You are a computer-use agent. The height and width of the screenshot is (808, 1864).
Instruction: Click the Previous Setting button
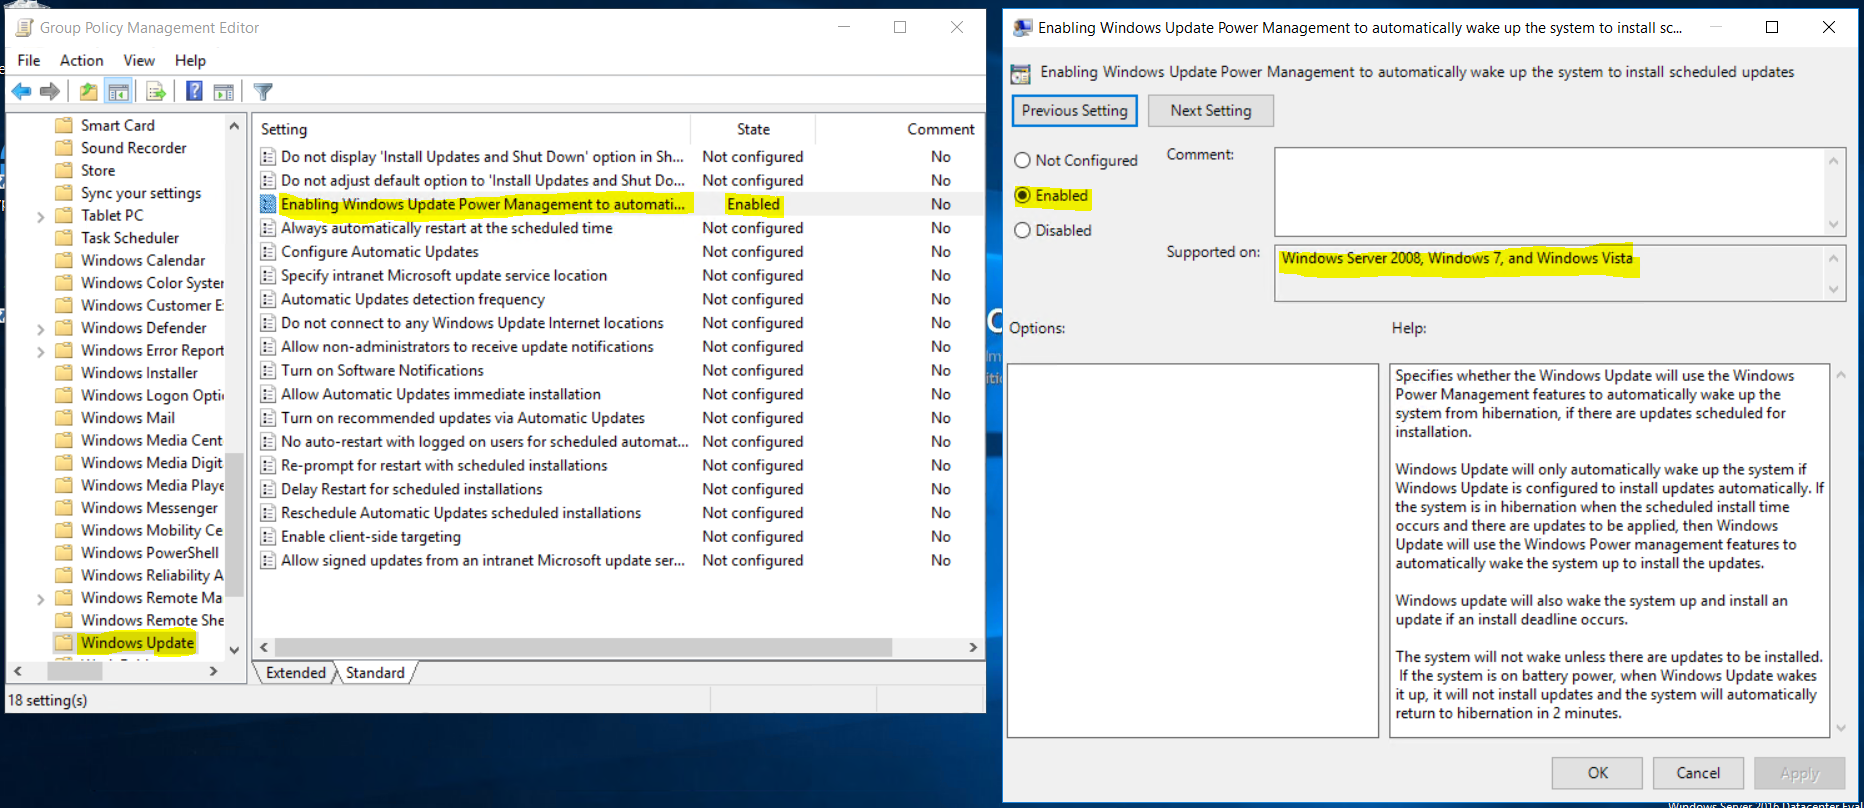pyautogui.click(x=1075, y=110)
